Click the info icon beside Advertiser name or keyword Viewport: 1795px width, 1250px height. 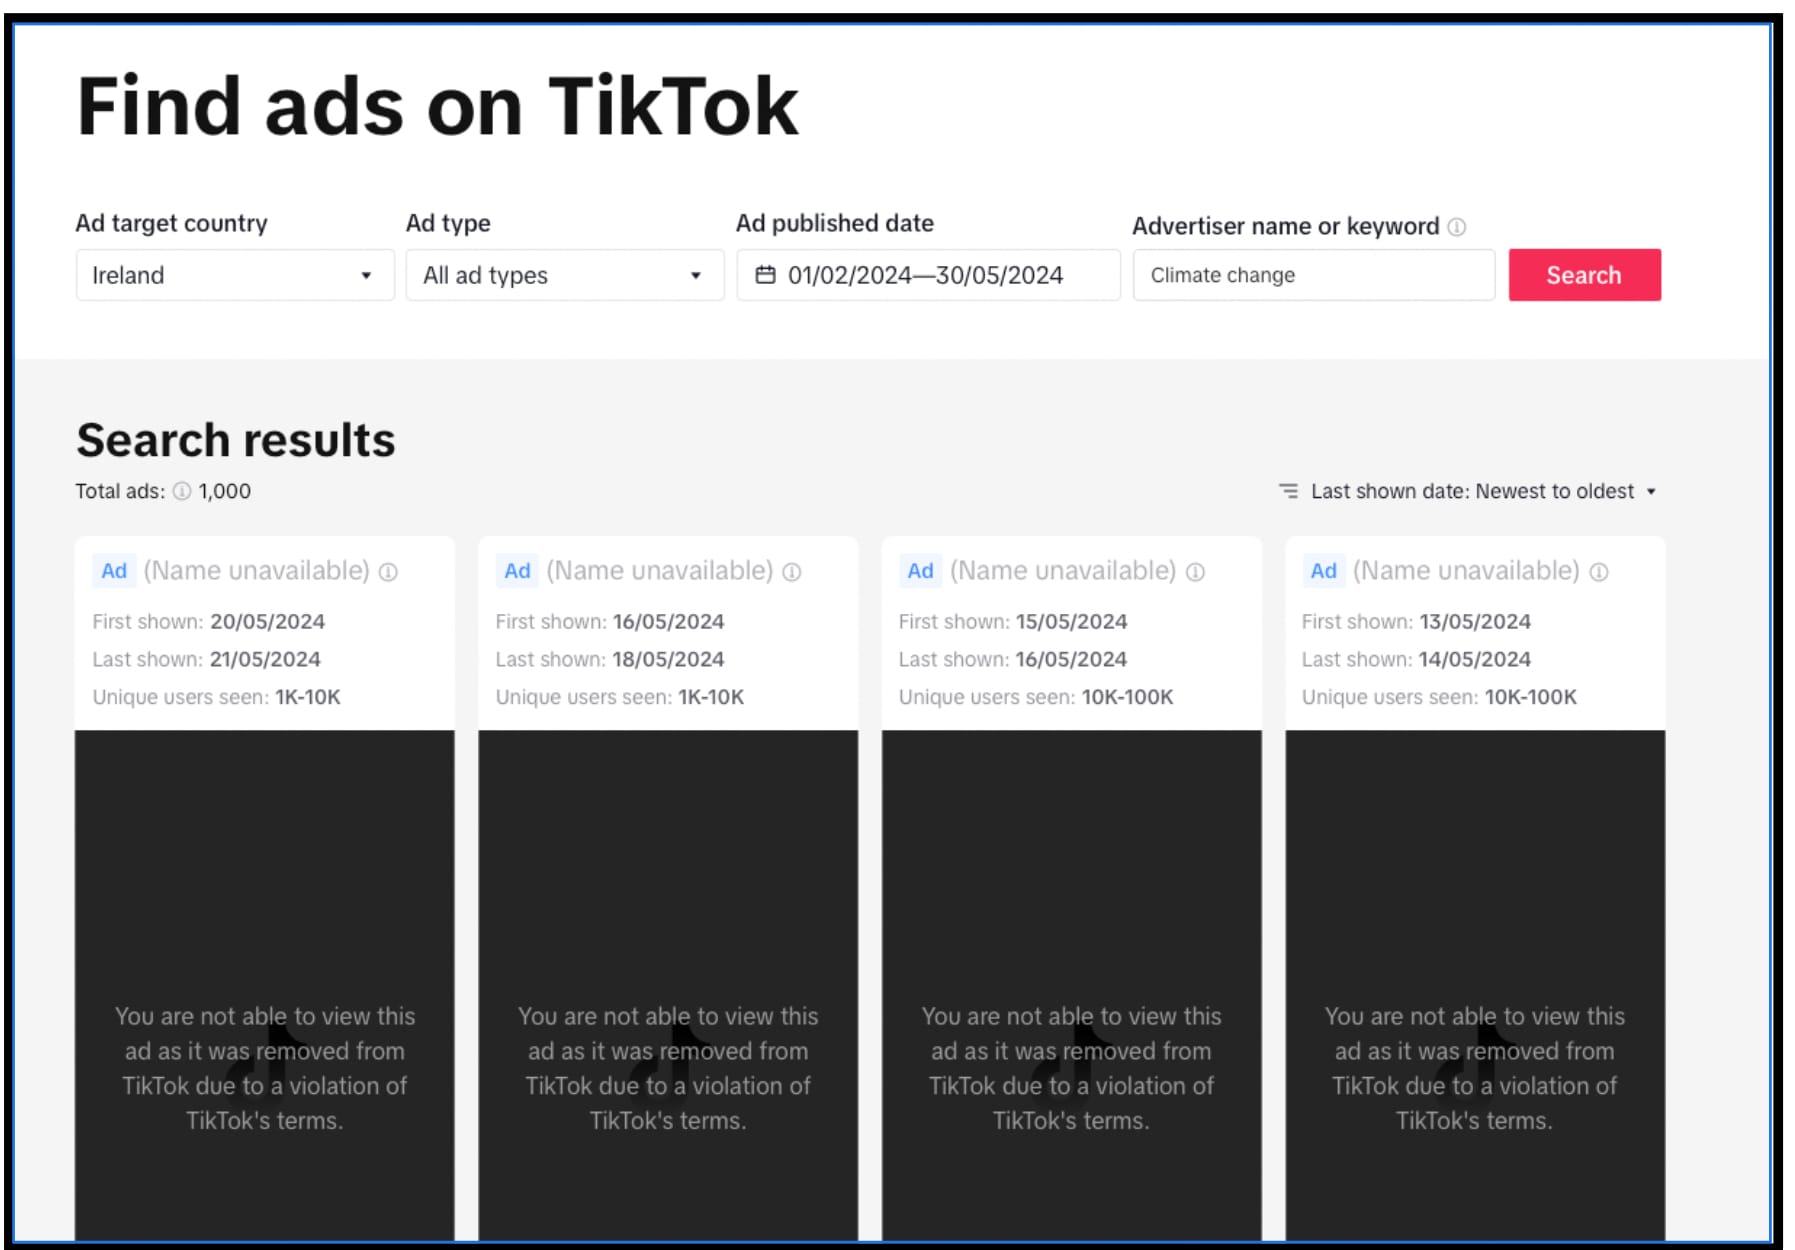pyautogui.click(x=1456, y=227)
